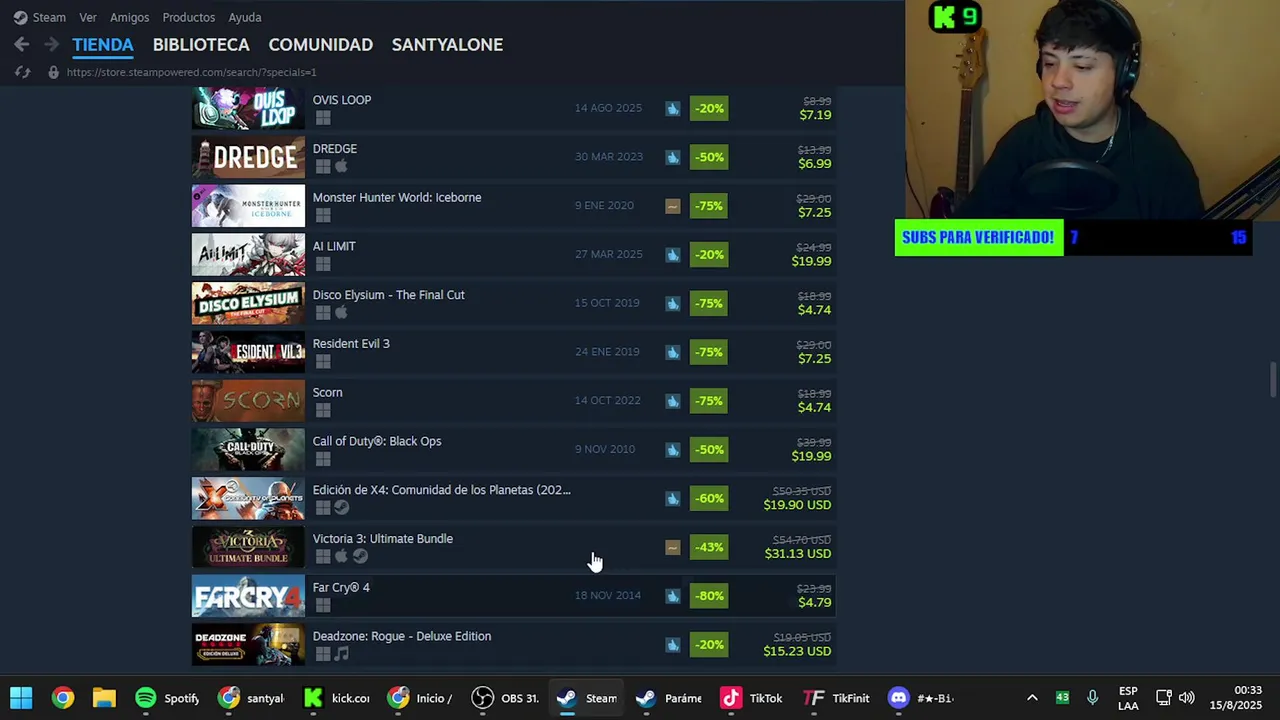
Task: Switch to the BIBLIOTECA tab
Action: 201,44
